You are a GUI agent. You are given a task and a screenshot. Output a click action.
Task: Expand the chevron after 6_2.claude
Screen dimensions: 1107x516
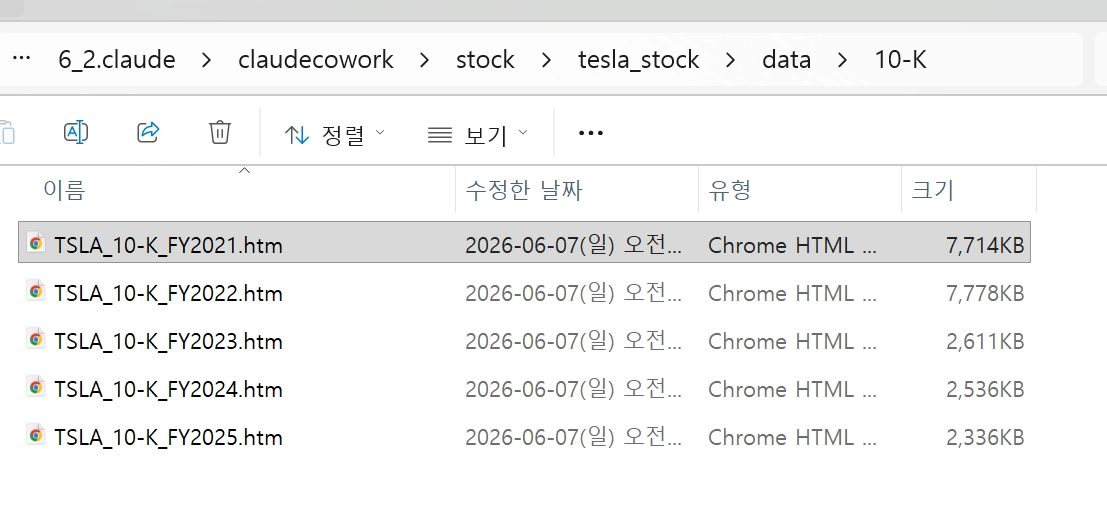pos(206,61)
